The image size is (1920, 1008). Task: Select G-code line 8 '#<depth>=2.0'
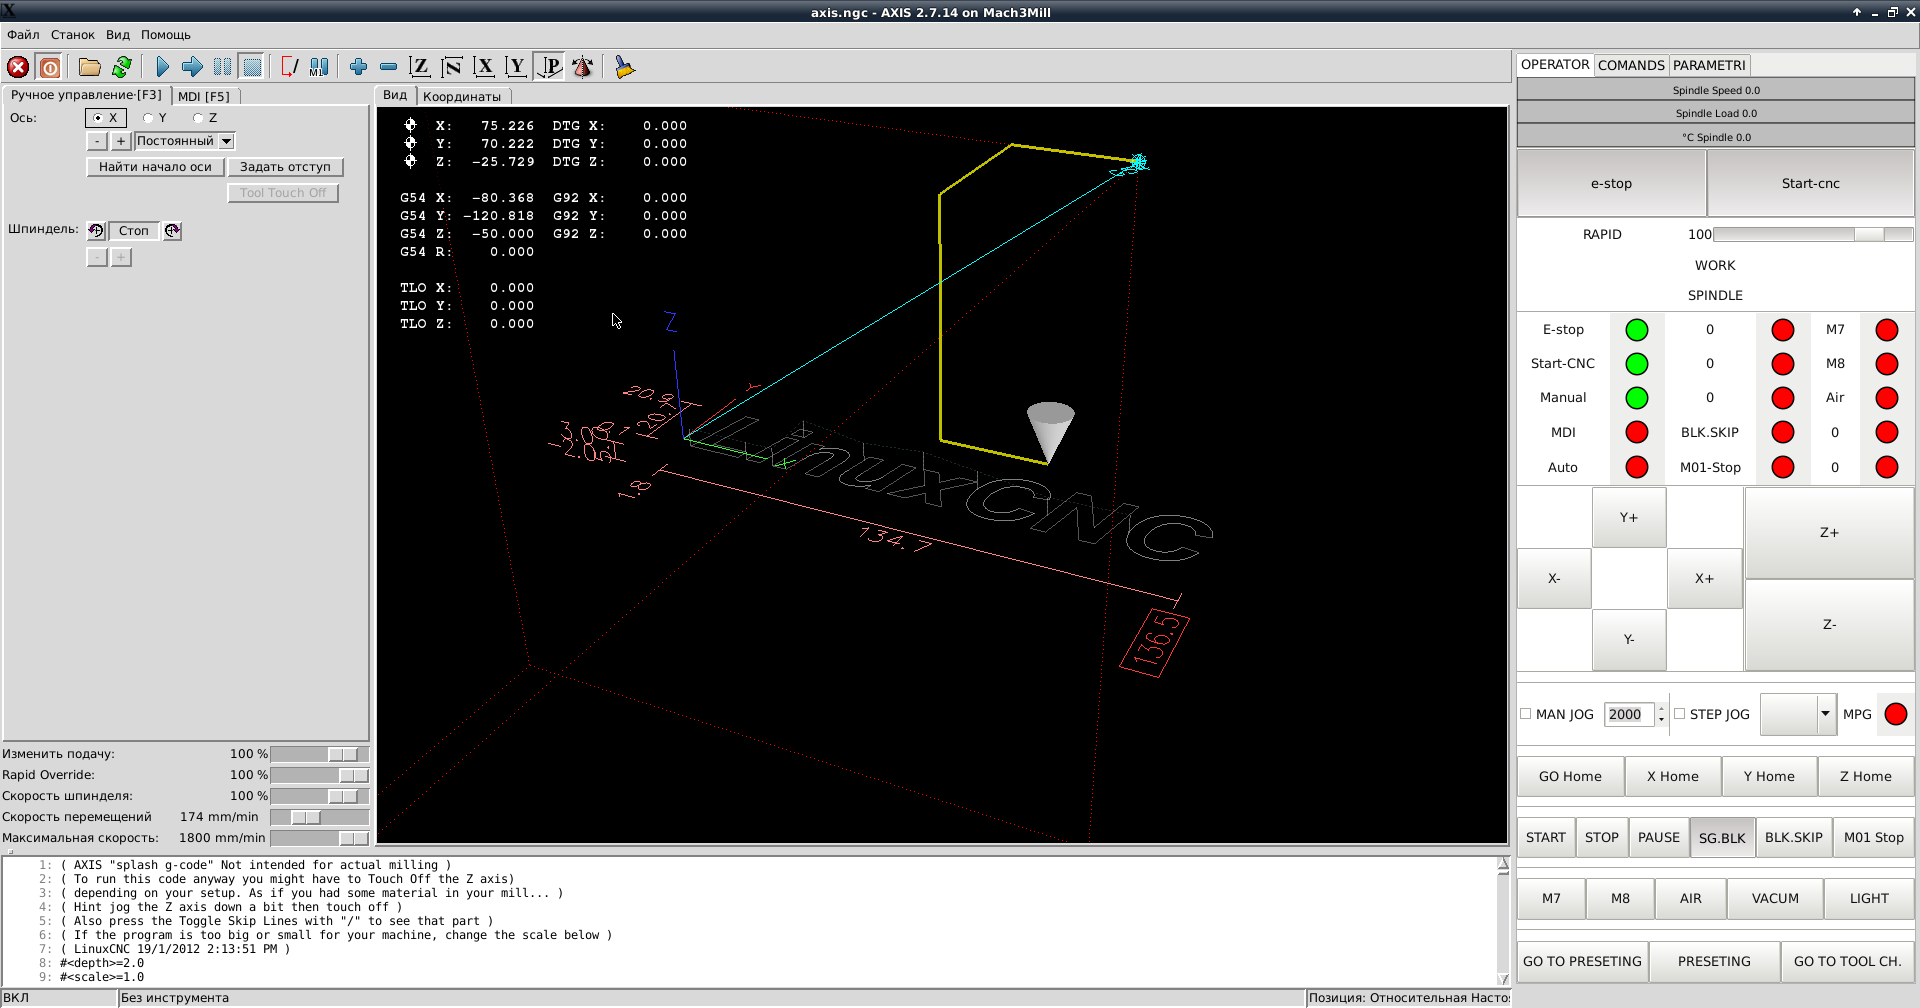[102, 963]
